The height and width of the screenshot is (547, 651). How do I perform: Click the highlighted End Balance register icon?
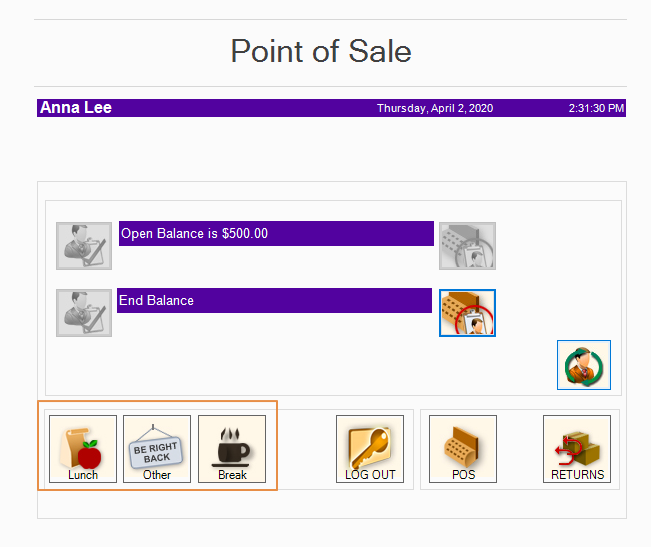click(x=467, y=313)
